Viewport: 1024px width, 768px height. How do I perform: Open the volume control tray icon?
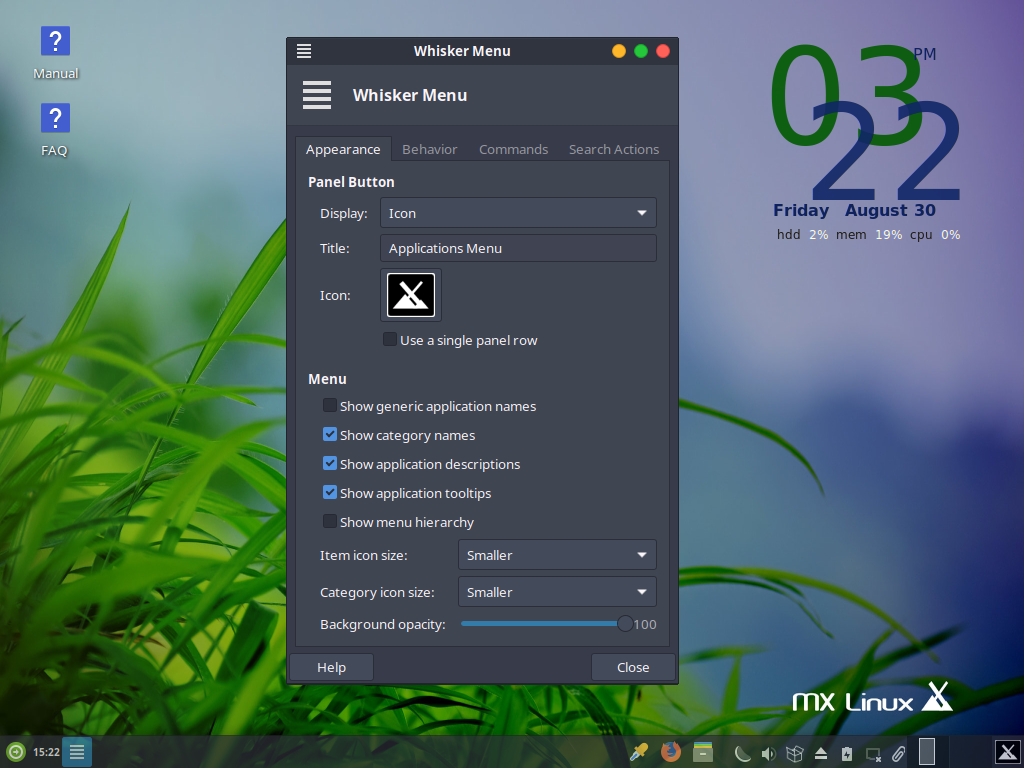tap(769, 754)
